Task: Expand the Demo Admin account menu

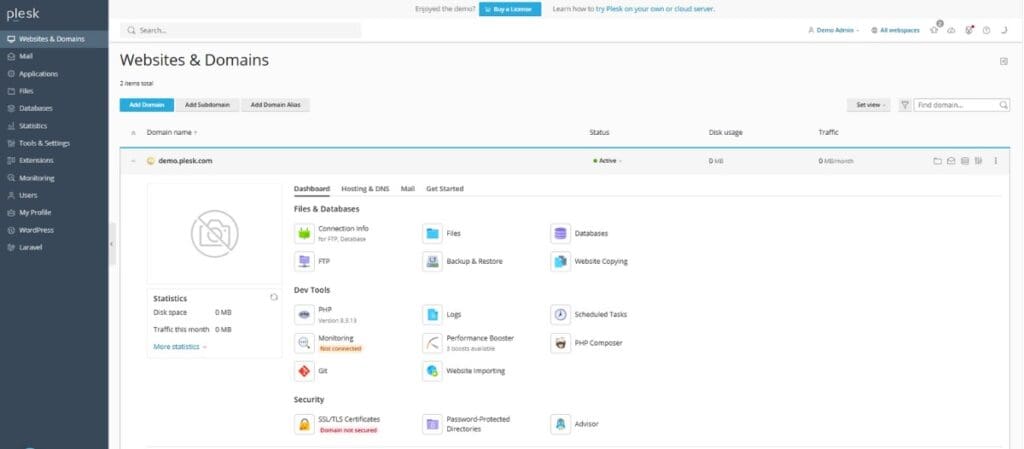Action: 833,30
